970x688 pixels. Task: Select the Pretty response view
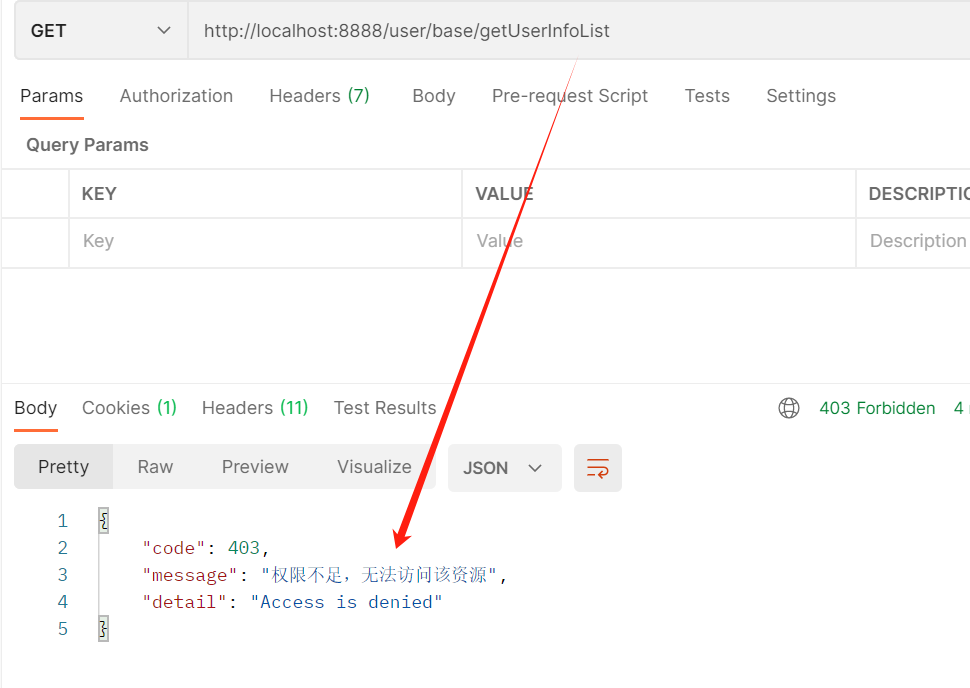point(63,467)
